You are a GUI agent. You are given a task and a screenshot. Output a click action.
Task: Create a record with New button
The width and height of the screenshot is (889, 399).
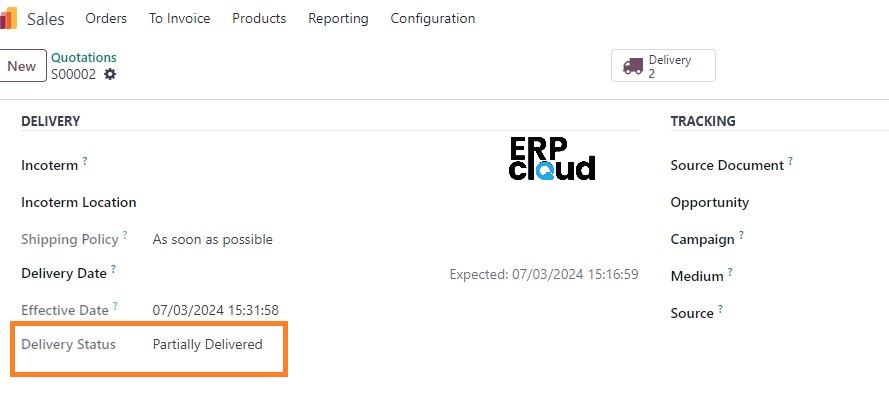click(x=22, y=66)
